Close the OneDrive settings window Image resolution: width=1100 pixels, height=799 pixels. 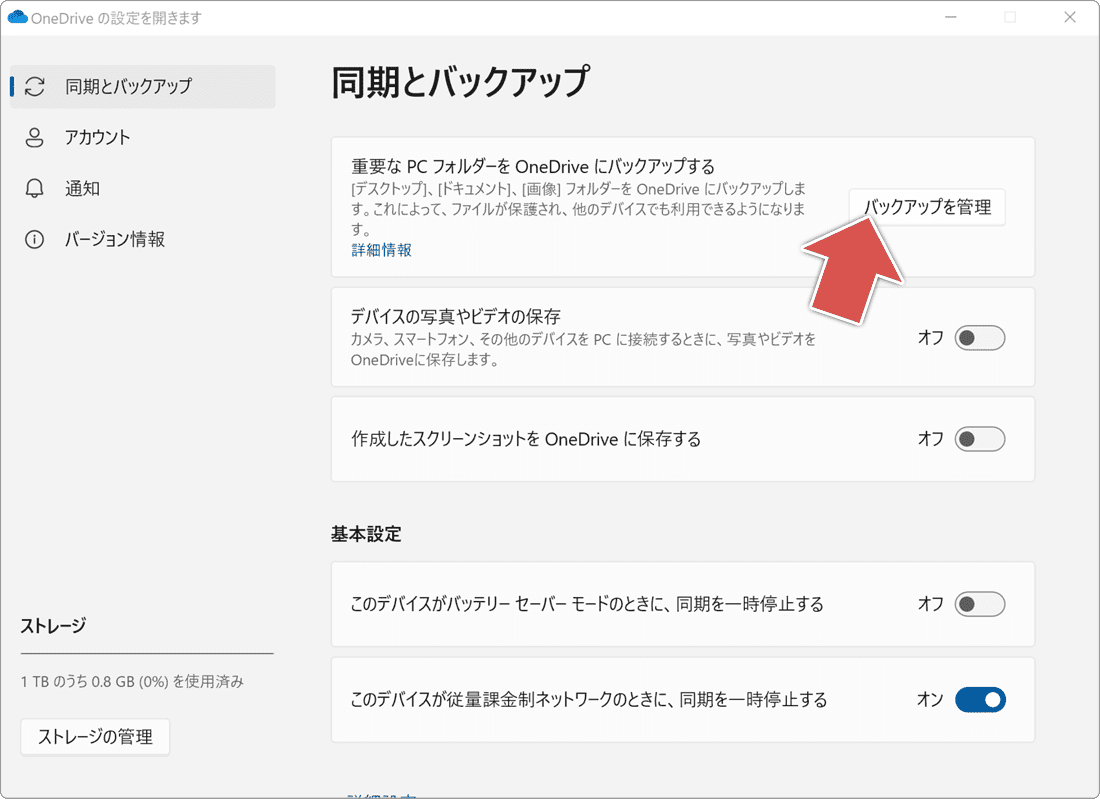coord(1070,17)
